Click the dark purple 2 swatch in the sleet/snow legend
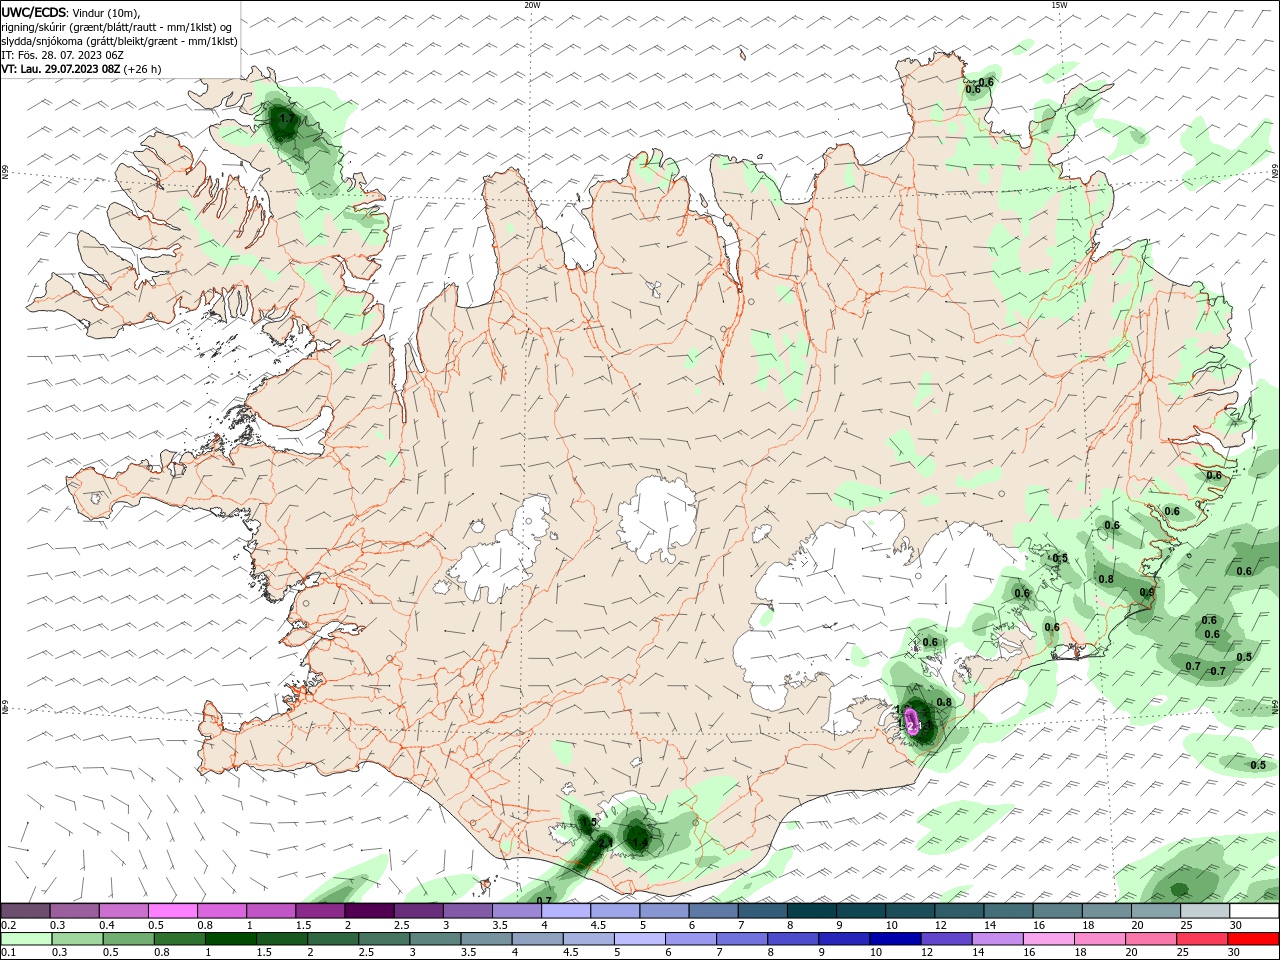Screen dimensions: 1280x960 (368, 910)
